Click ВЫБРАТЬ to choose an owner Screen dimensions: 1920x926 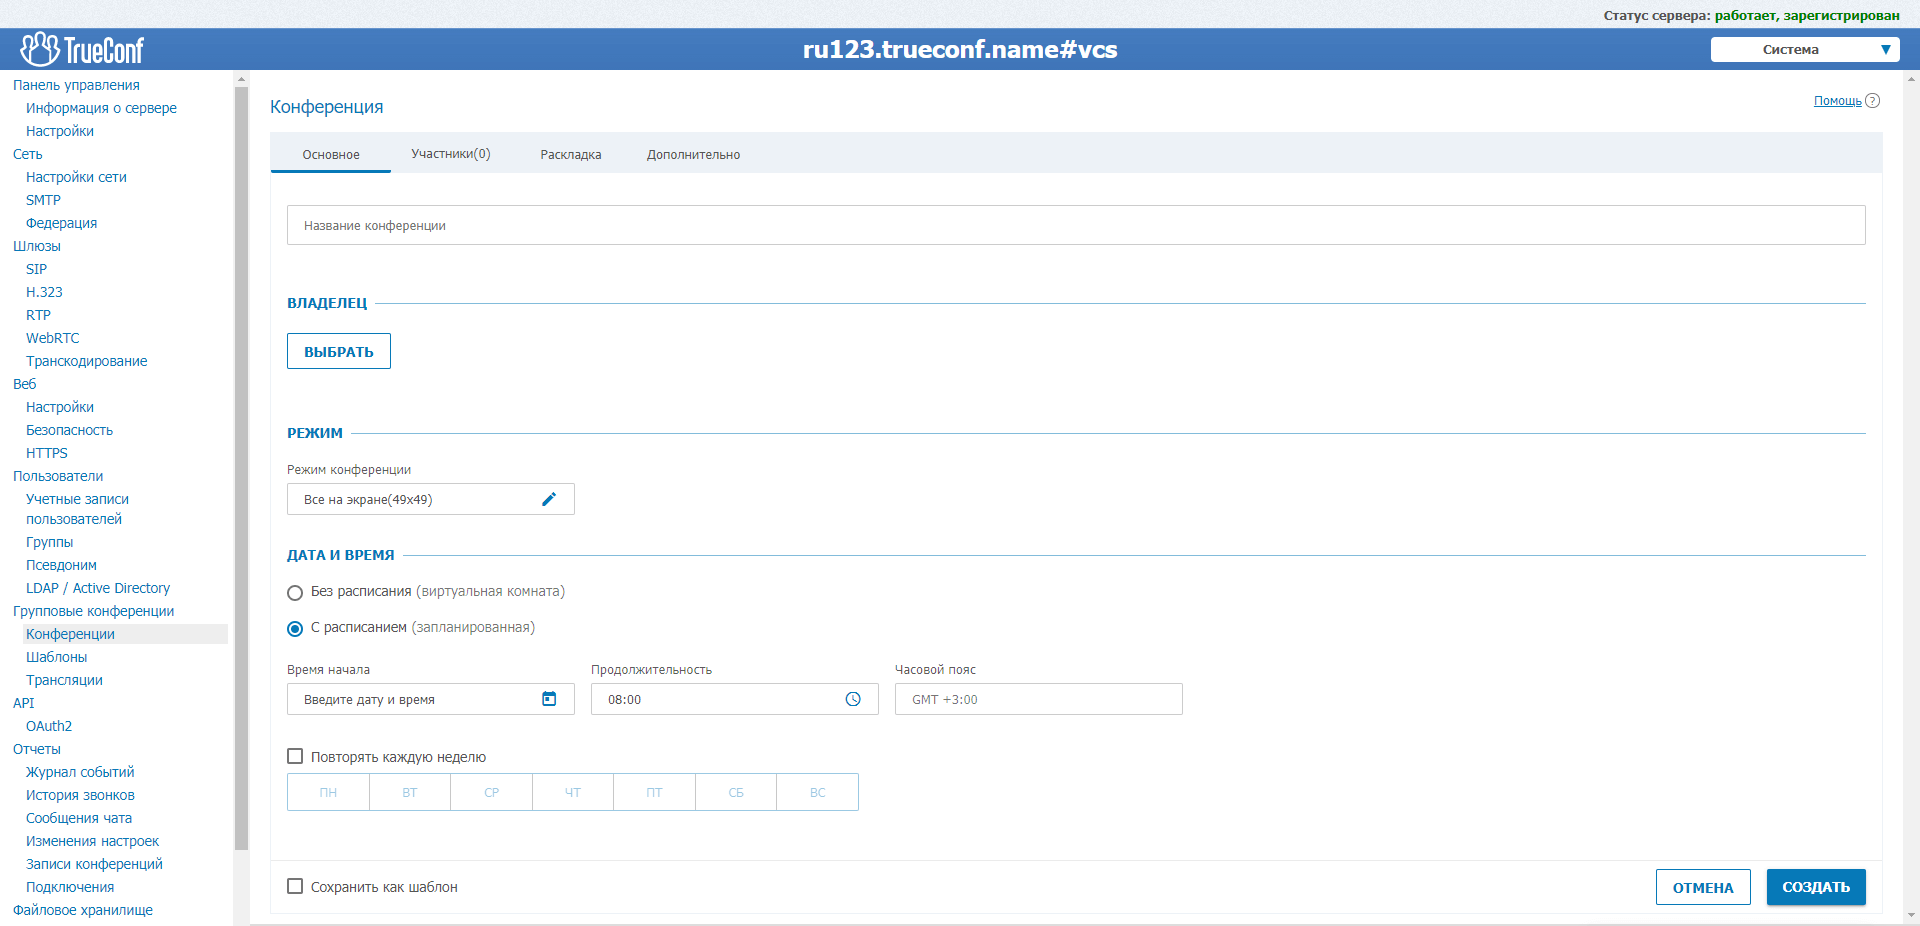coord(338,351)
